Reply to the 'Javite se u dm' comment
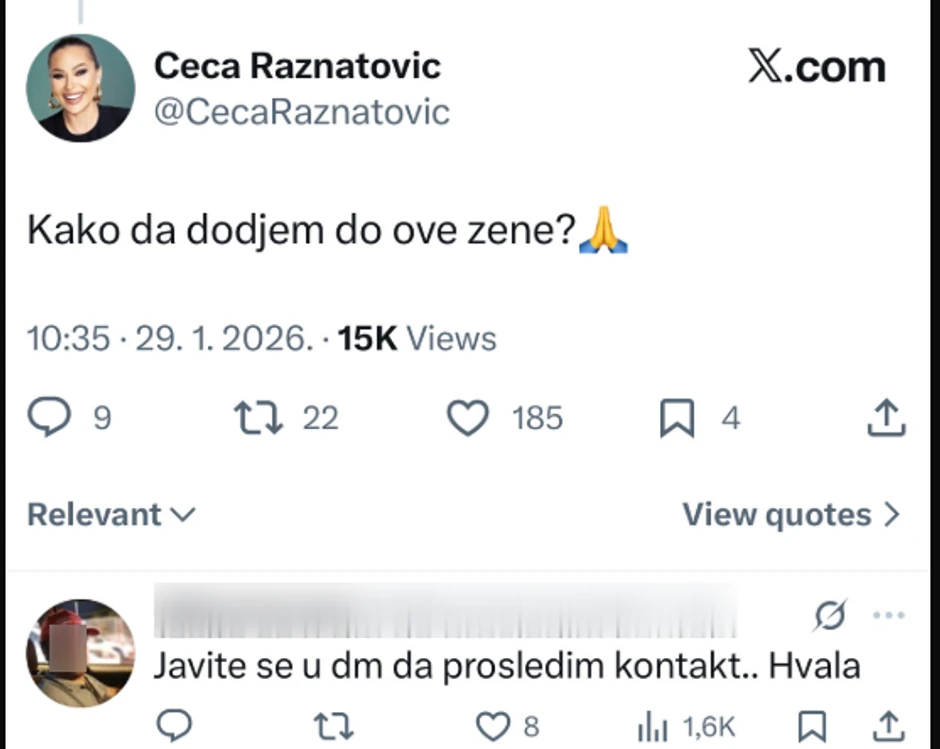The image size is (940, 749). (x=174, y=726)
